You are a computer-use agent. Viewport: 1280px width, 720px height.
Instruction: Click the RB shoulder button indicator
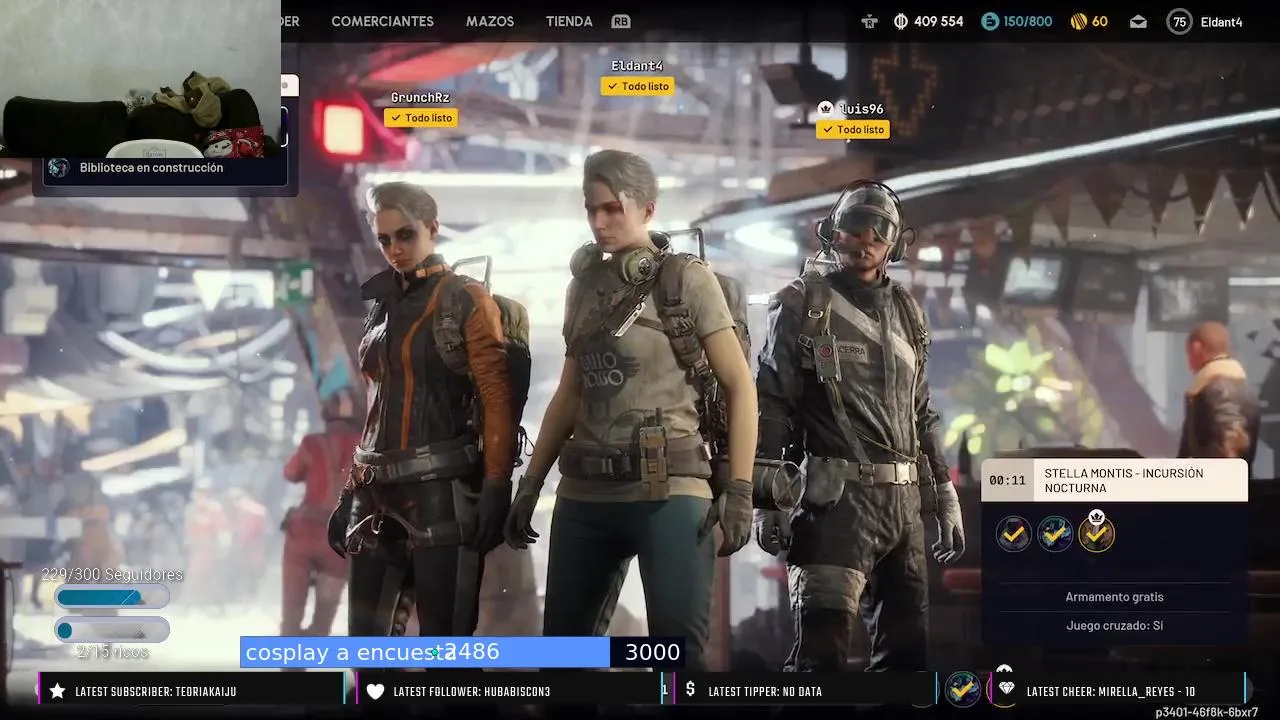621,21
